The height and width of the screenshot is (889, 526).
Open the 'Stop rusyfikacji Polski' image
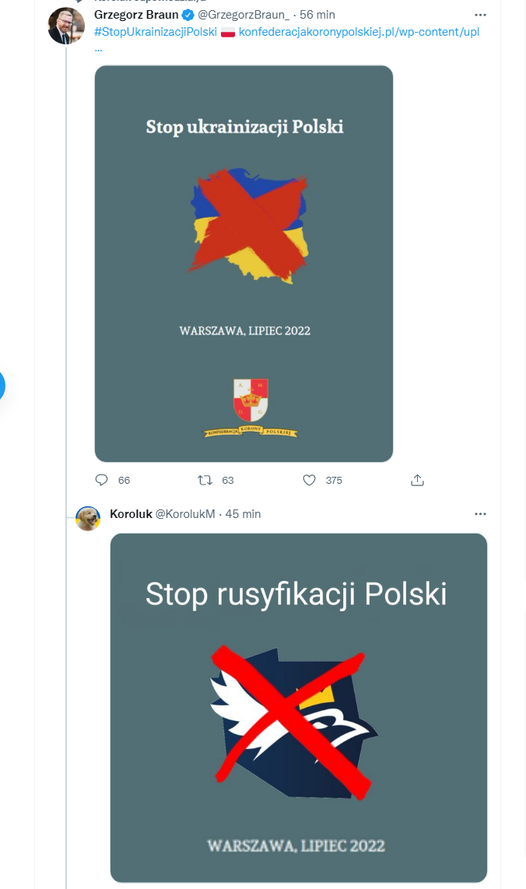tap(299, 708)
